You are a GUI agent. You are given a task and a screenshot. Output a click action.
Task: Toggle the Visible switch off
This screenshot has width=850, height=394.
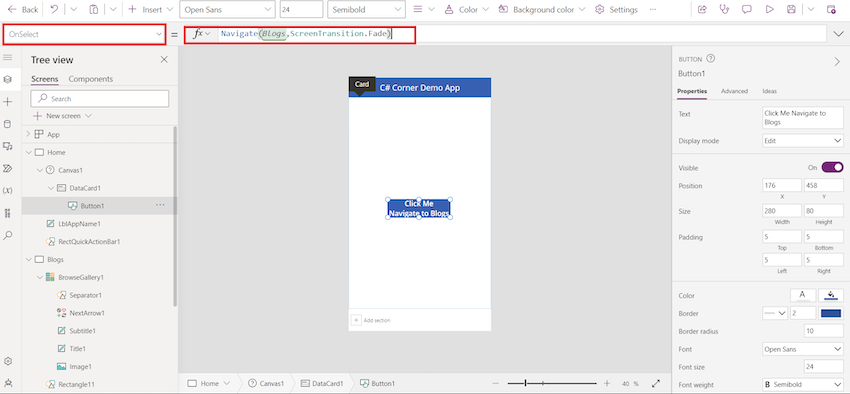[x=832, y=168]
